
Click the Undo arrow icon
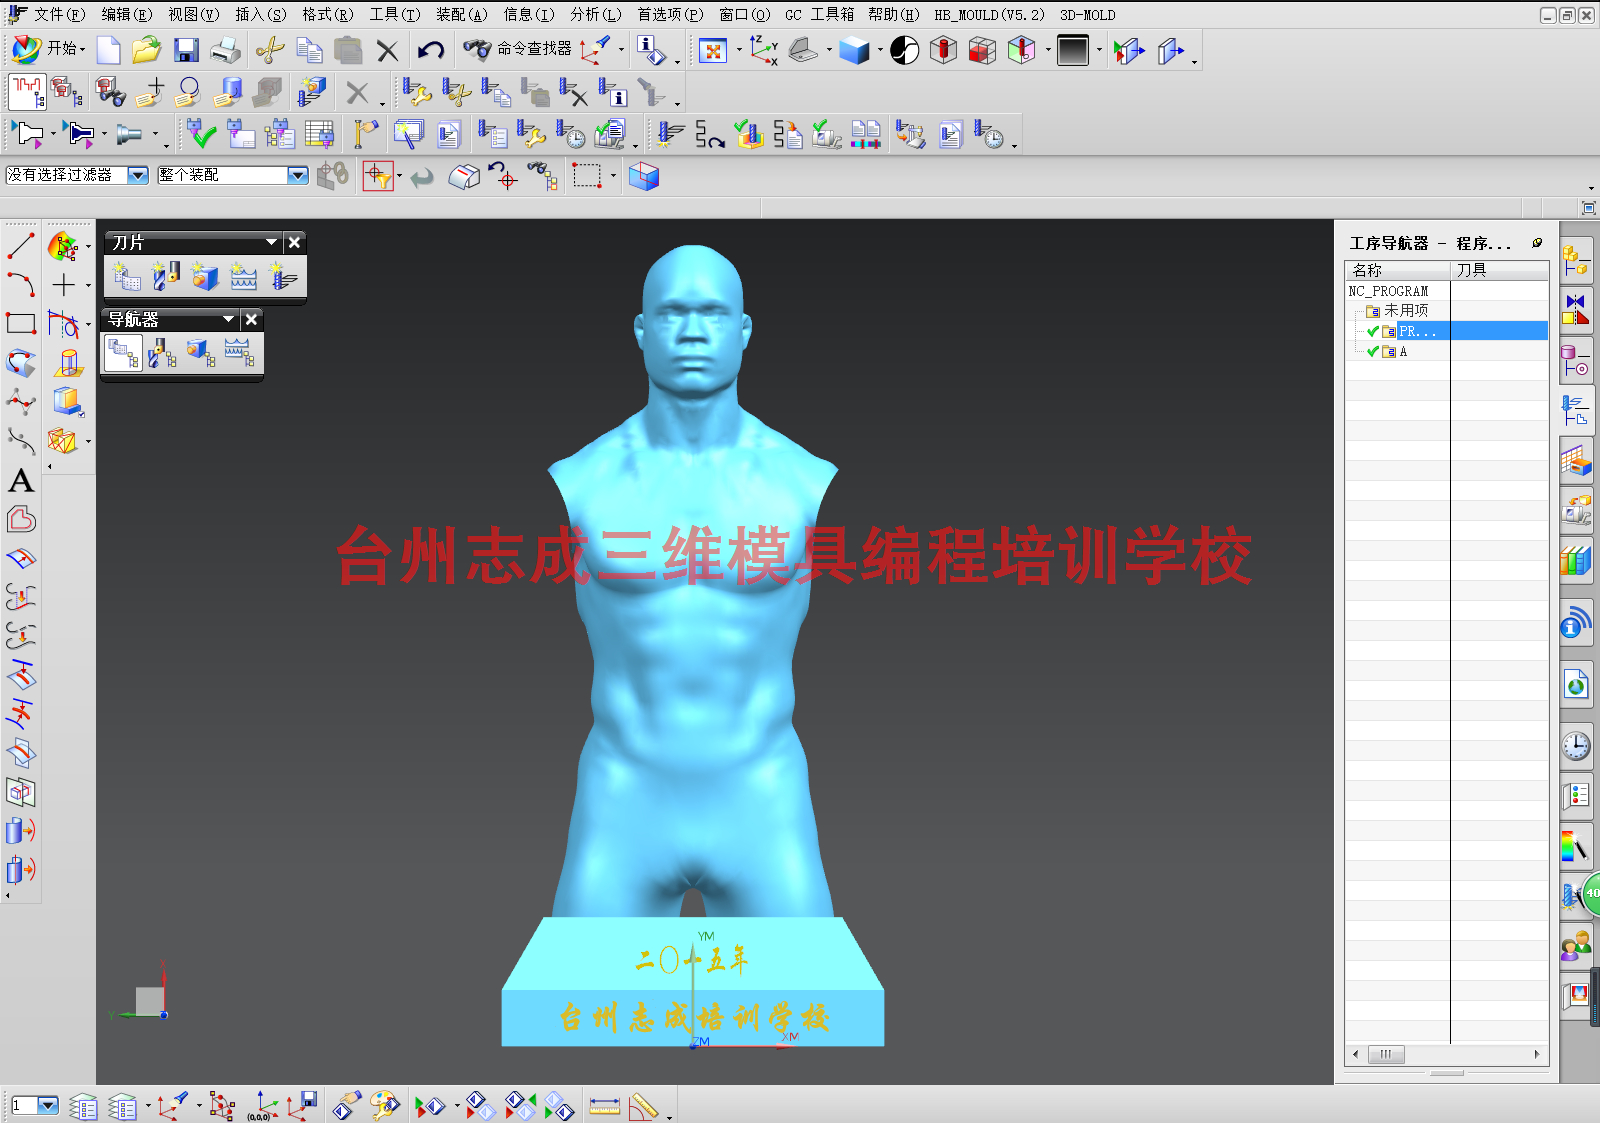click(x=431, y=50)
